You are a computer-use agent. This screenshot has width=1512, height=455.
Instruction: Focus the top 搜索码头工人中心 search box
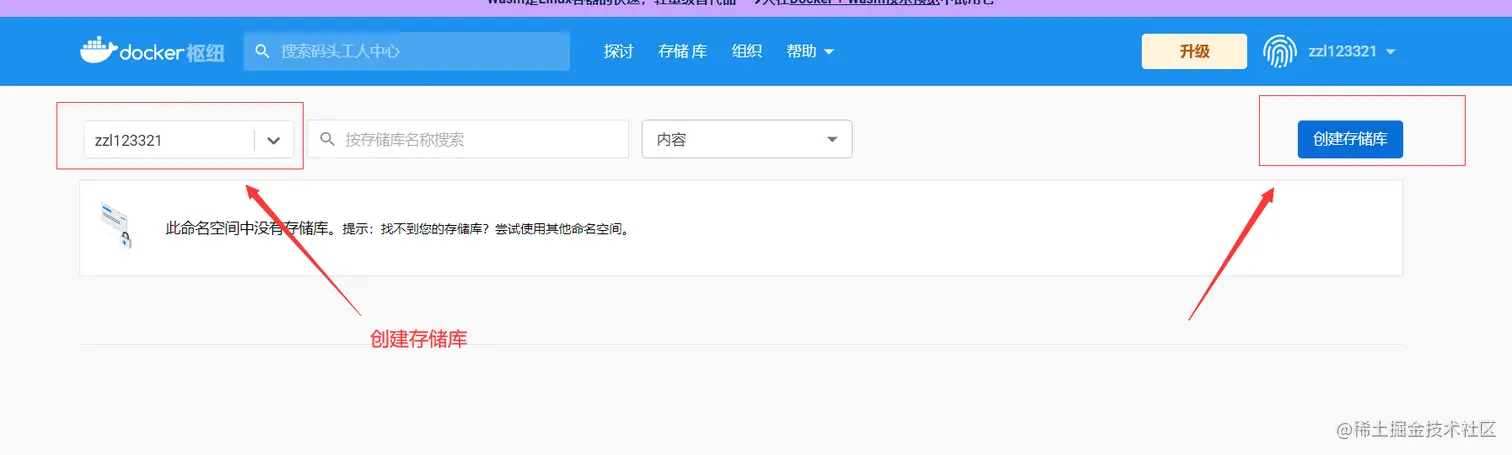[406, 51]
